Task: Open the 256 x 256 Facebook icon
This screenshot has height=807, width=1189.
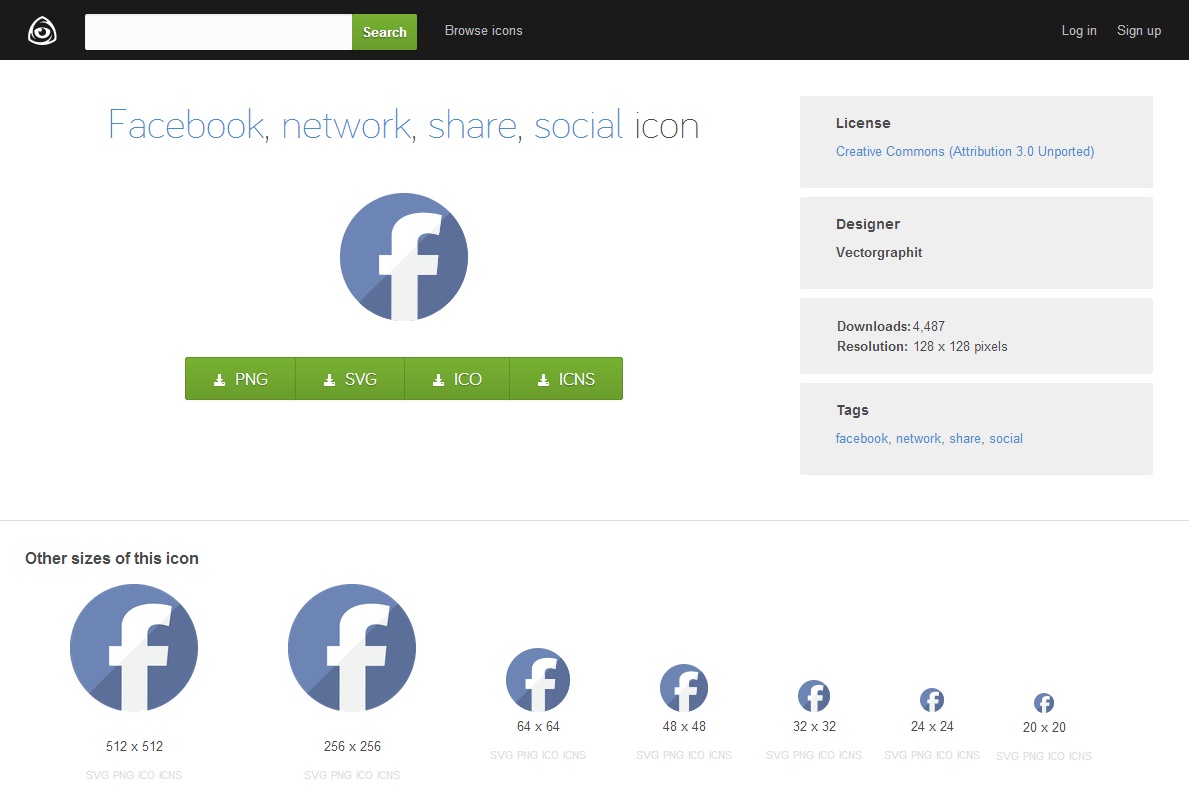Action: 352,648
